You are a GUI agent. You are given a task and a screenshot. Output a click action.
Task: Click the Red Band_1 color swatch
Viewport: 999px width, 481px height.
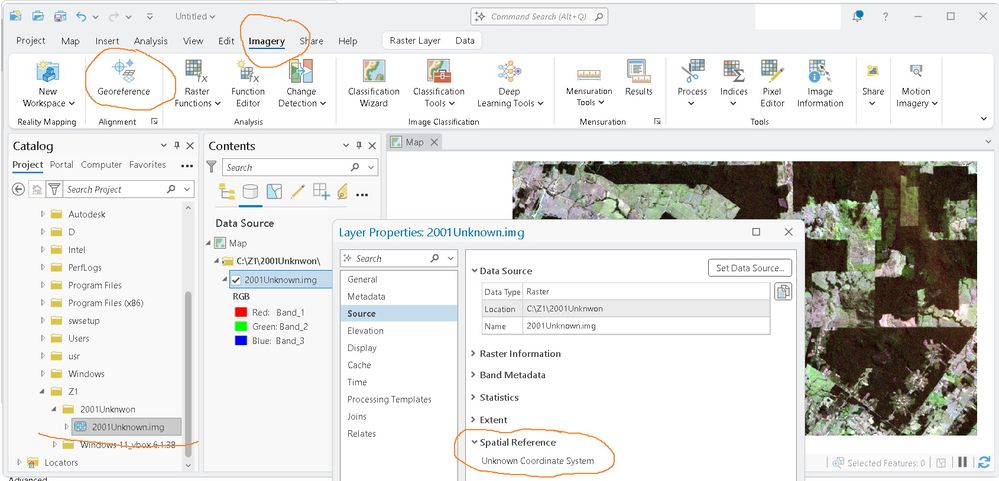pos(241,312)
